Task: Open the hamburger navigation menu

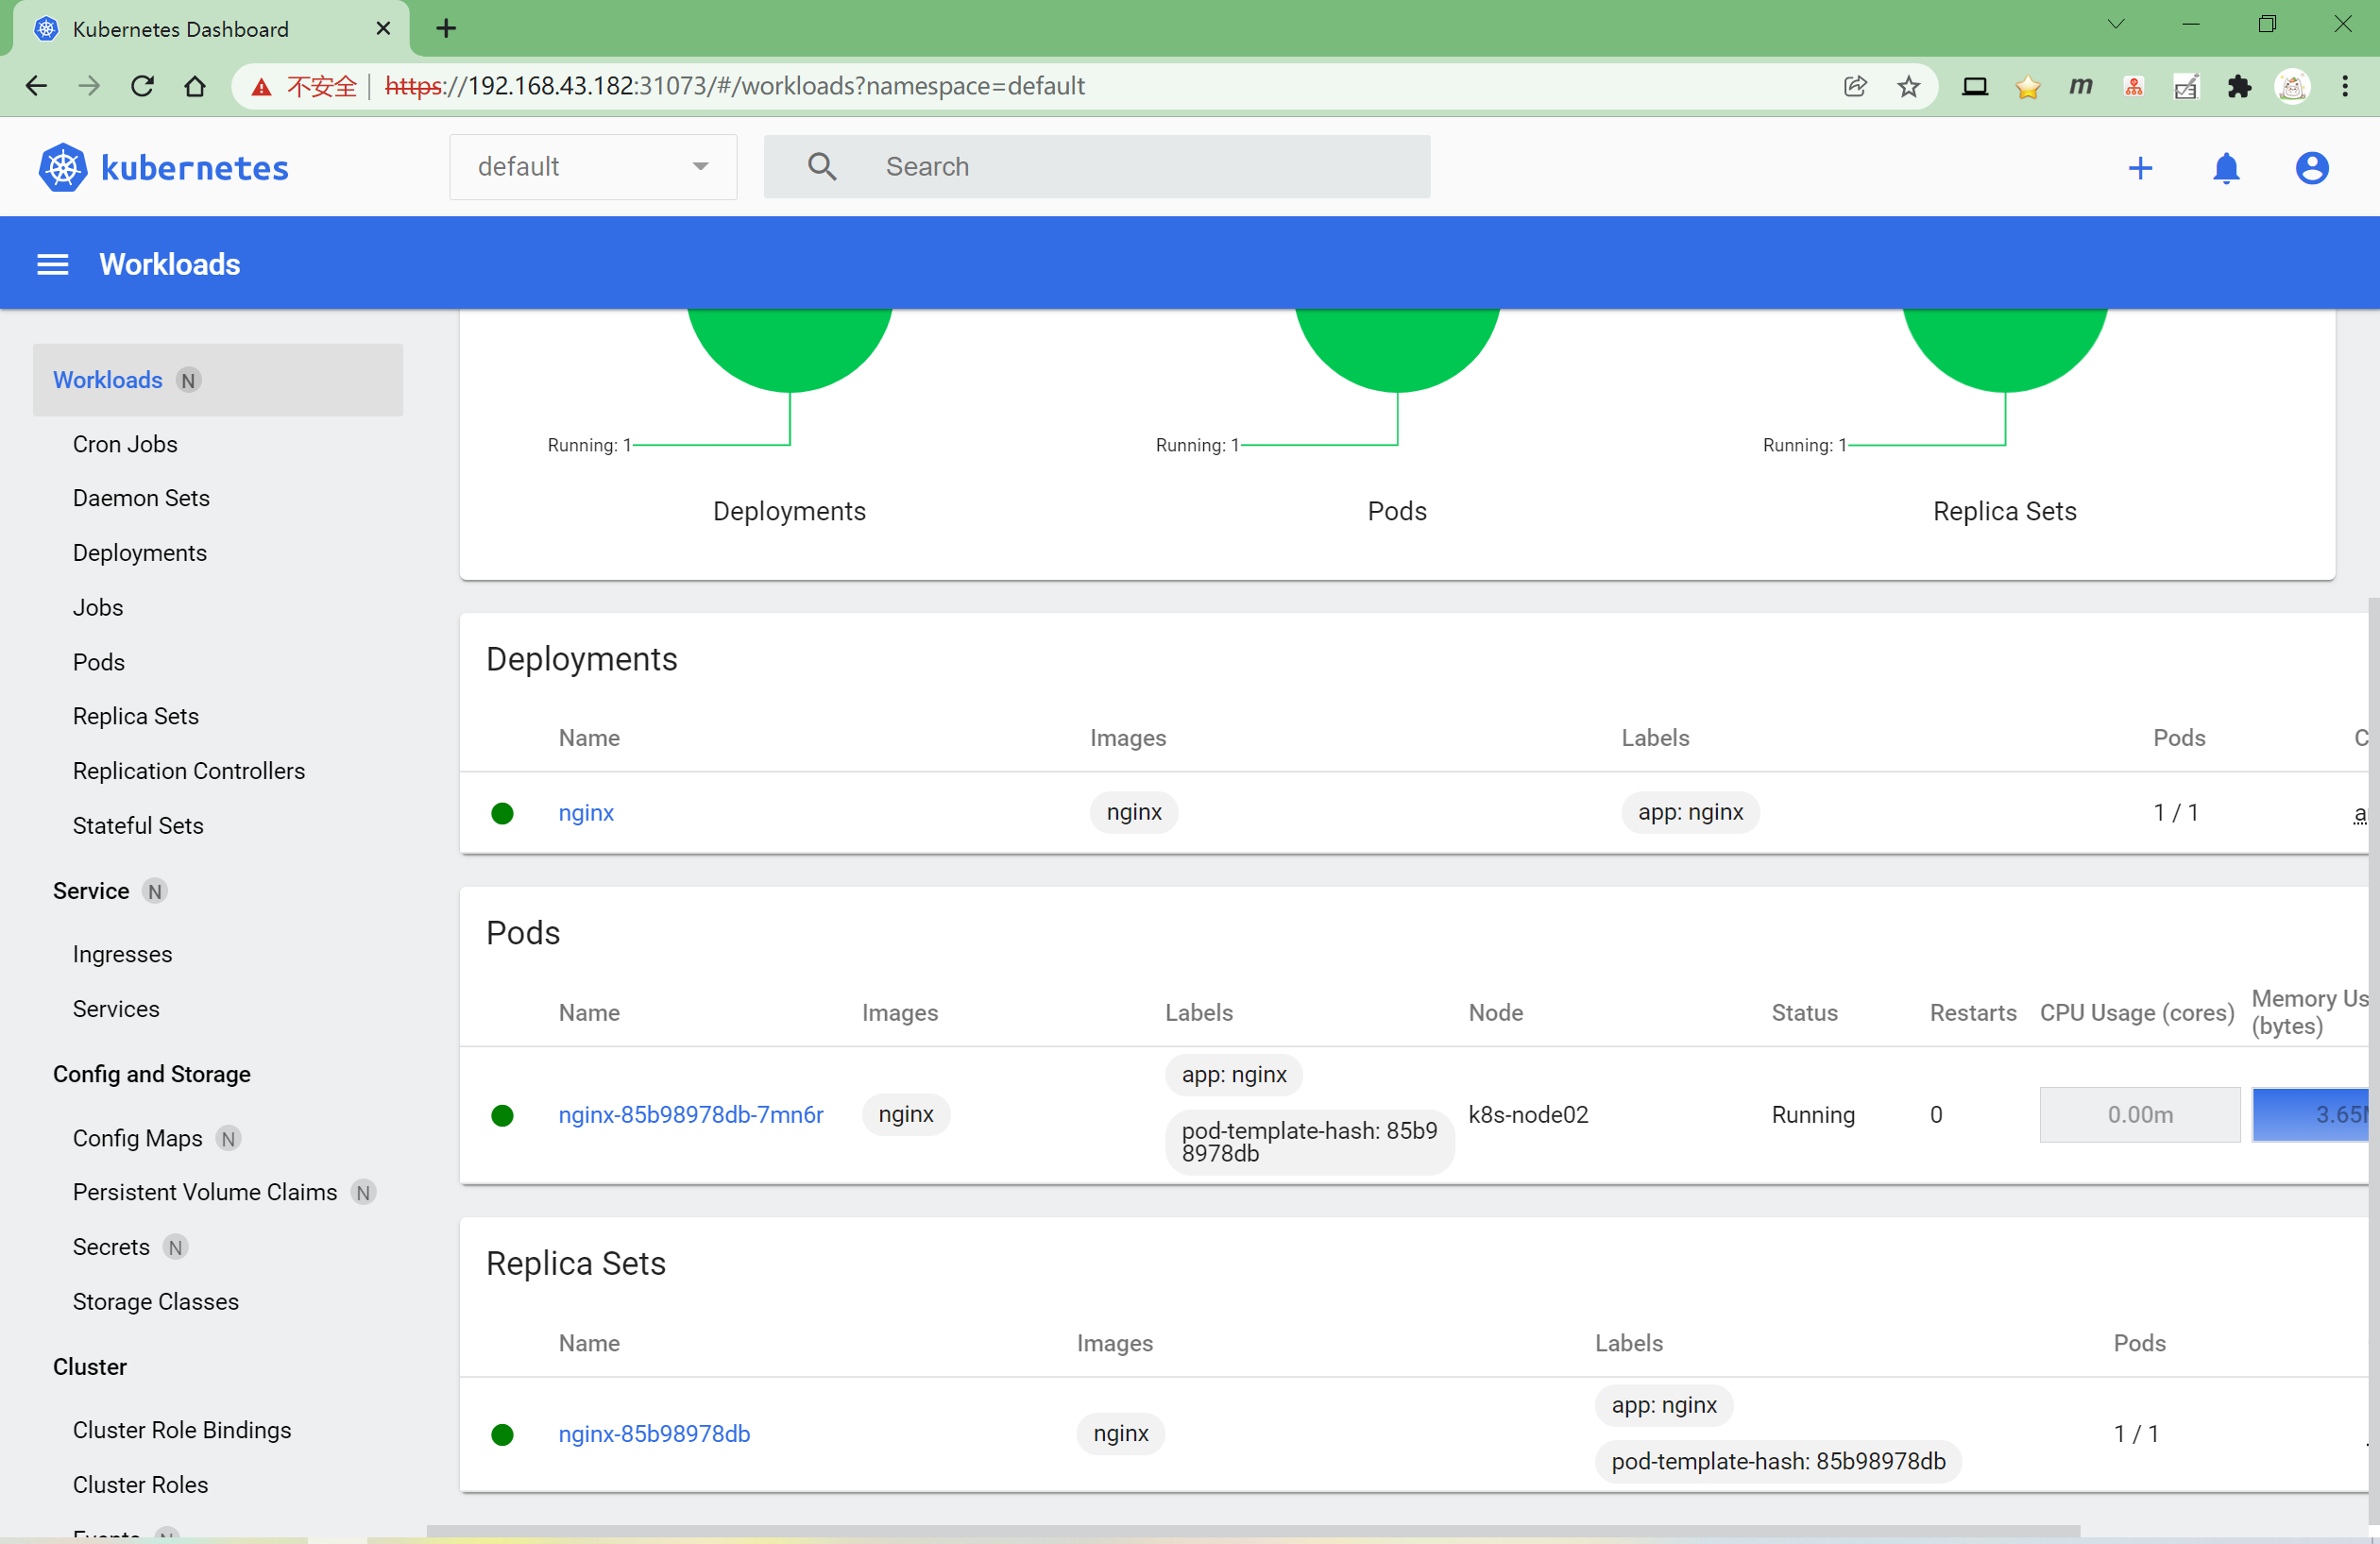Action: click(x=53, y=264)
